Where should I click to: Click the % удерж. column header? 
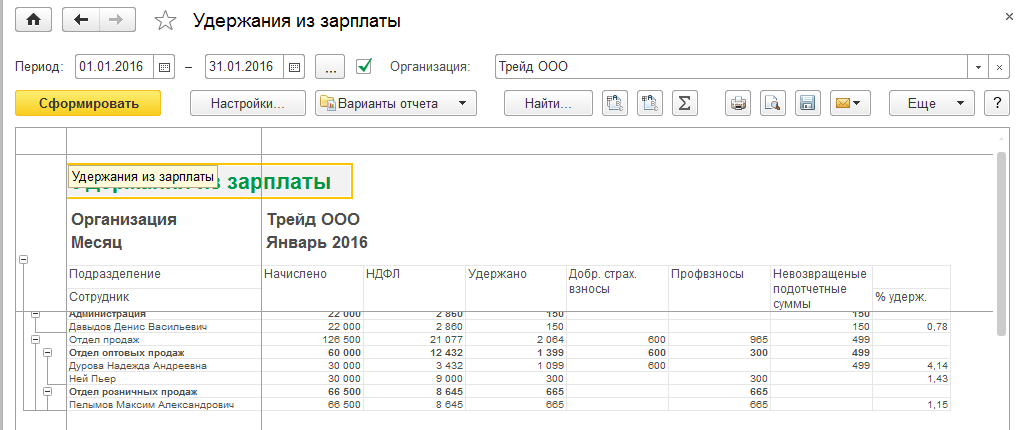point(911,298)
